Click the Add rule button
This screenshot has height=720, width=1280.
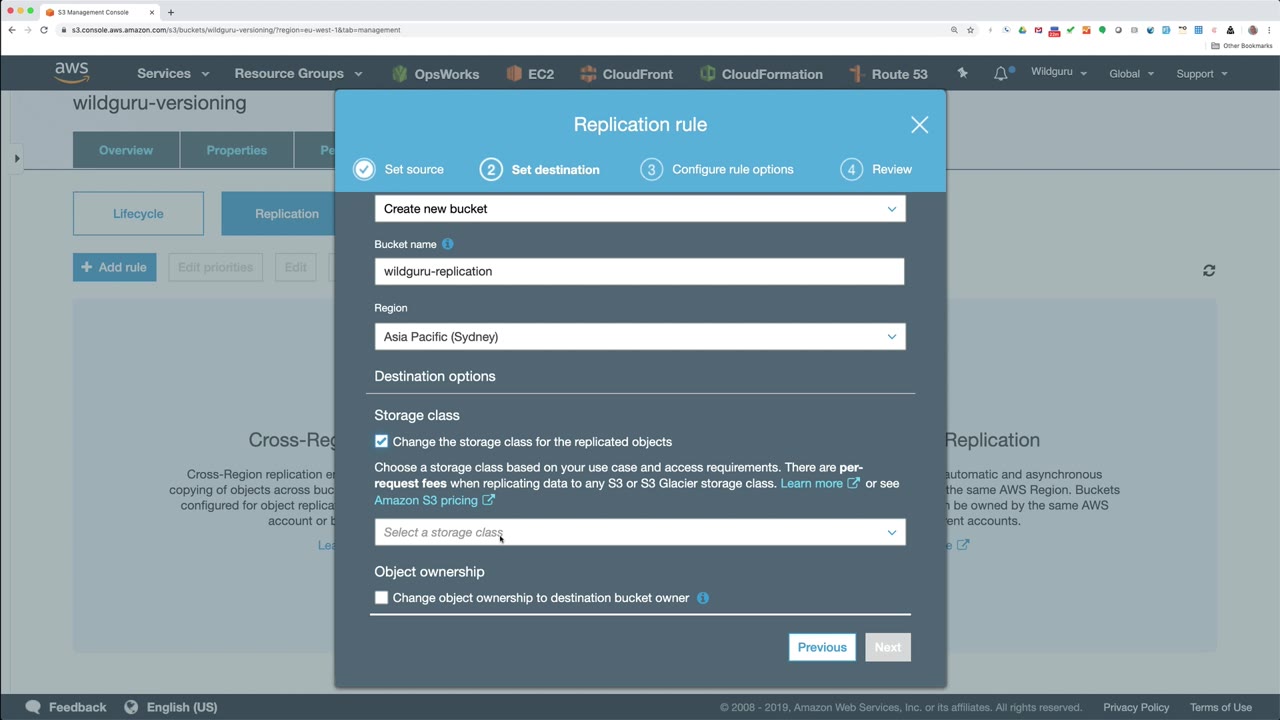(x=115, y=267)
